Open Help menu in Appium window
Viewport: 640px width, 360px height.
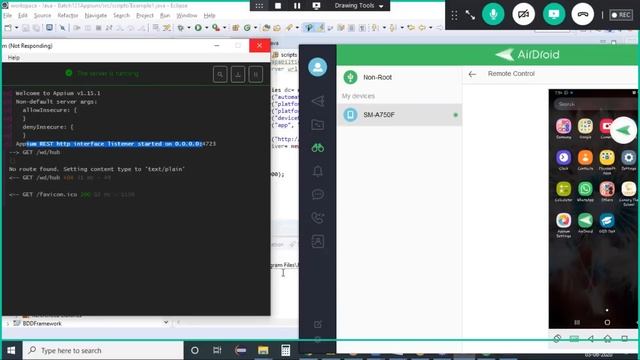coord(13,58)
